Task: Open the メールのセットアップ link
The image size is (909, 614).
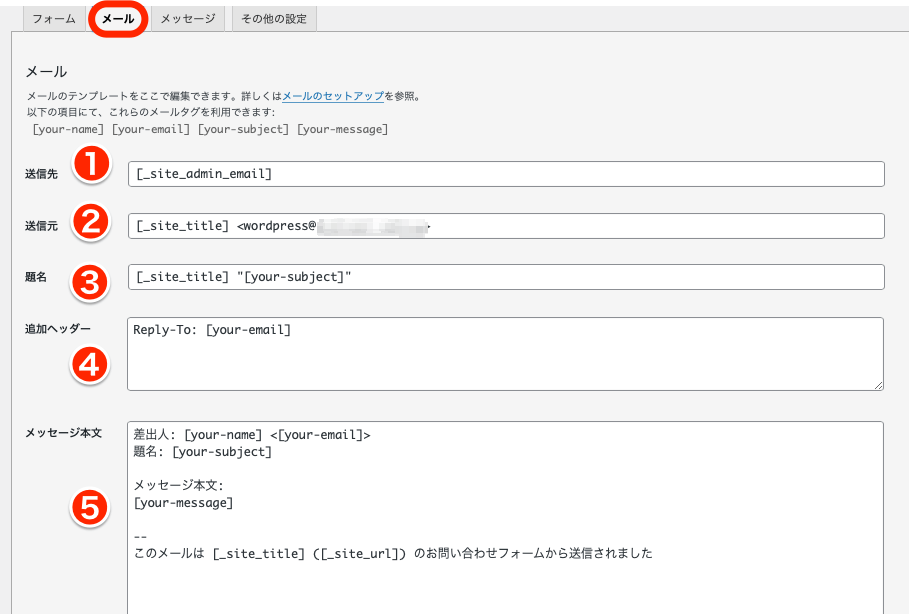Action: 333,96
